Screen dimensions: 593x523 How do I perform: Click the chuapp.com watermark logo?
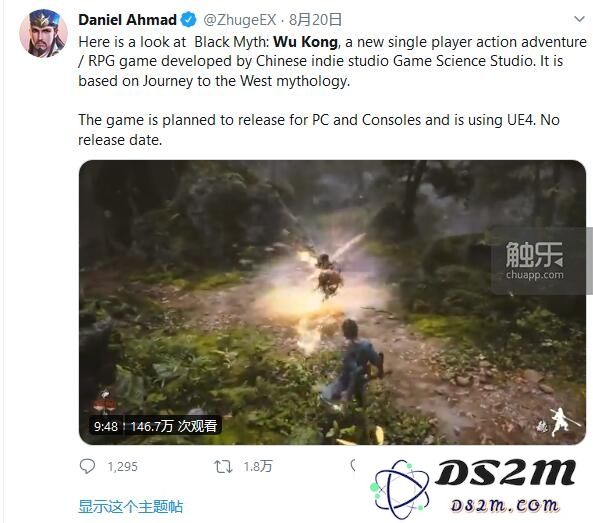535,261
